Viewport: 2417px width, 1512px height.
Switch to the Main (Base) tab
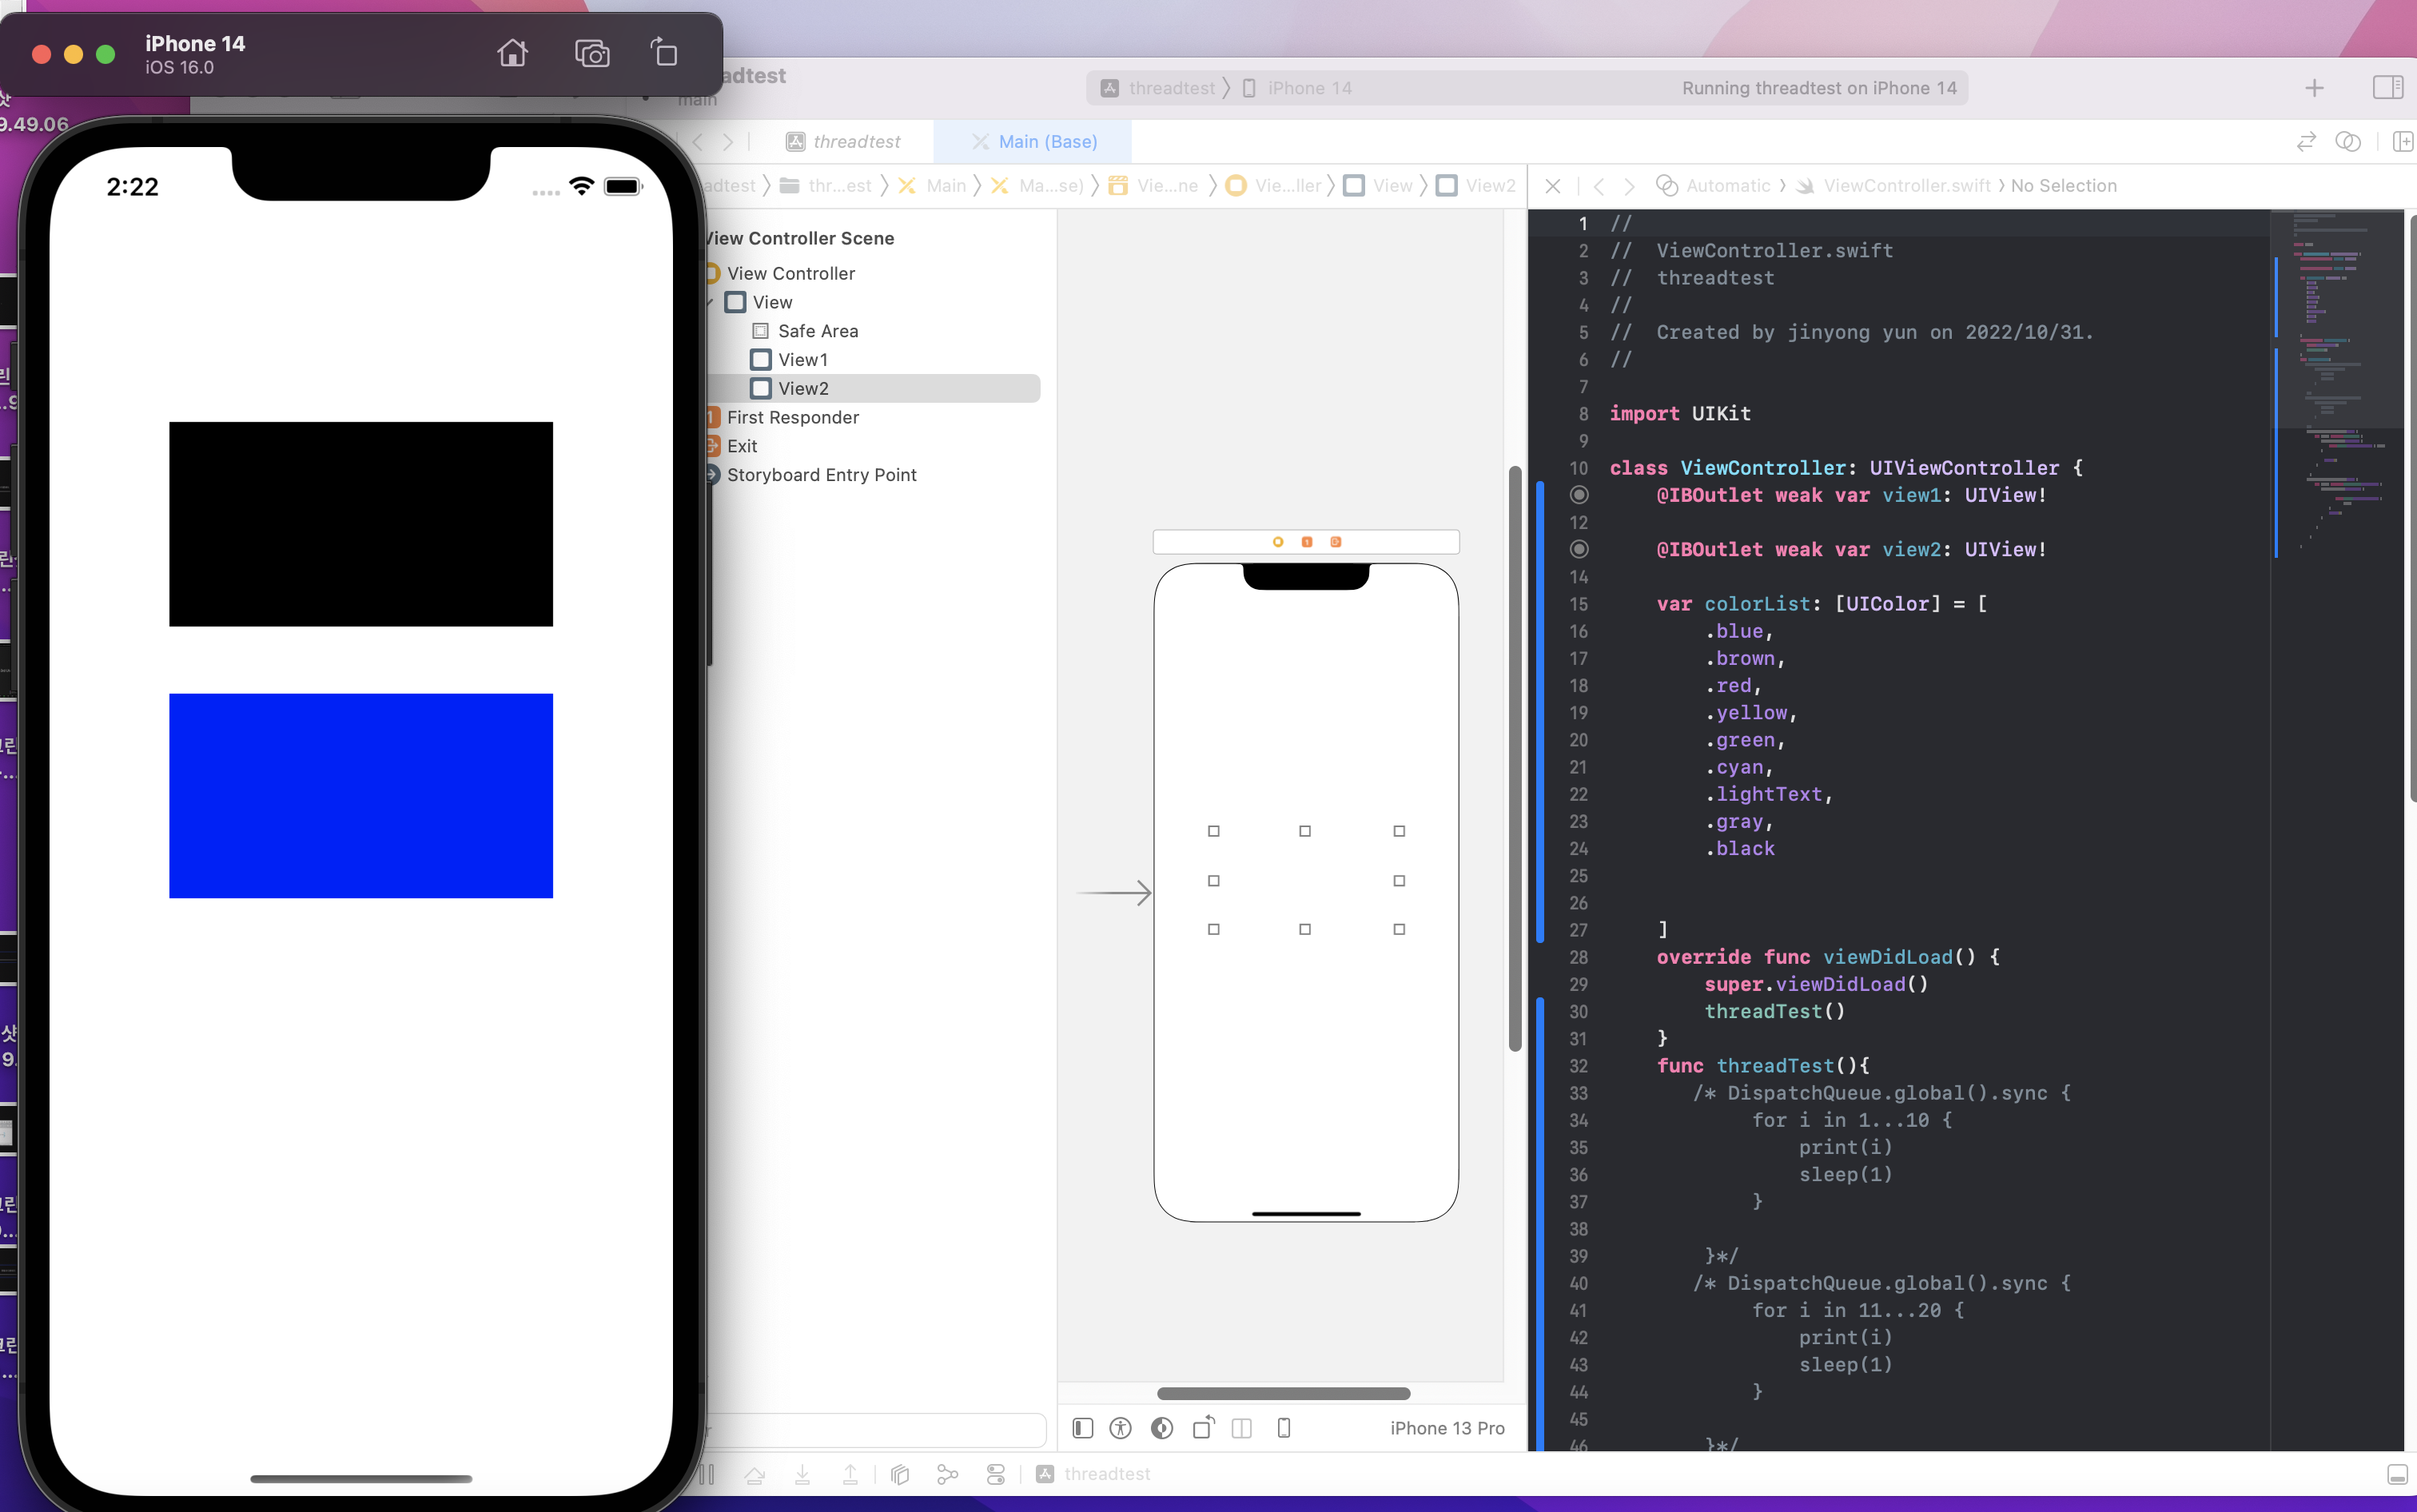pos(1046,142)
